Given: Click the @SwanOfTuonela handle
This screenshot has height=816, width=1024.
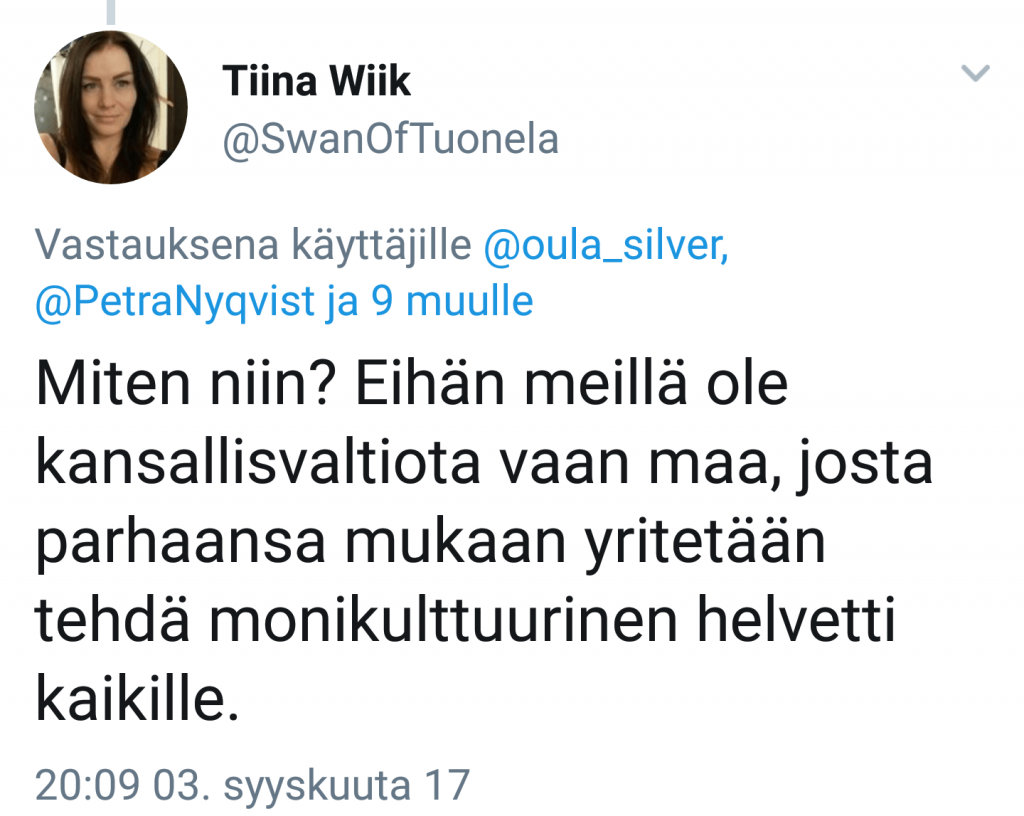Looking at the screenshot, I should (x=390, y=140).
